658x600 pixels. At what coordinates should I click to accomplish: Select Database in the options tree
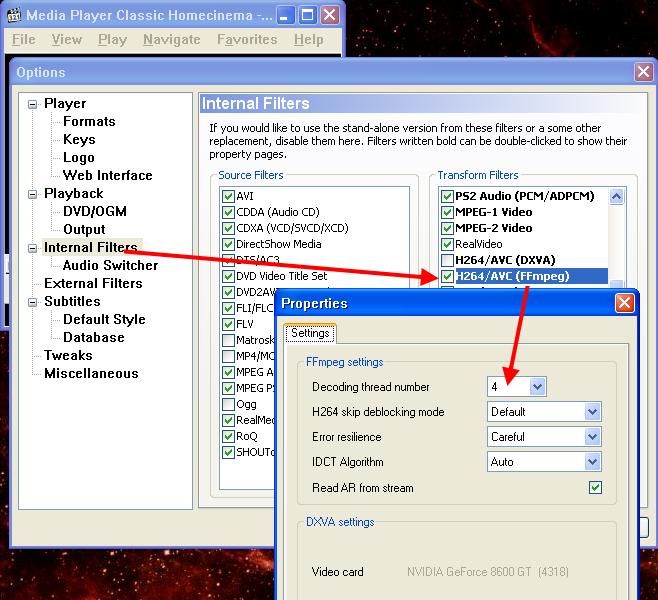coord(94,337)
